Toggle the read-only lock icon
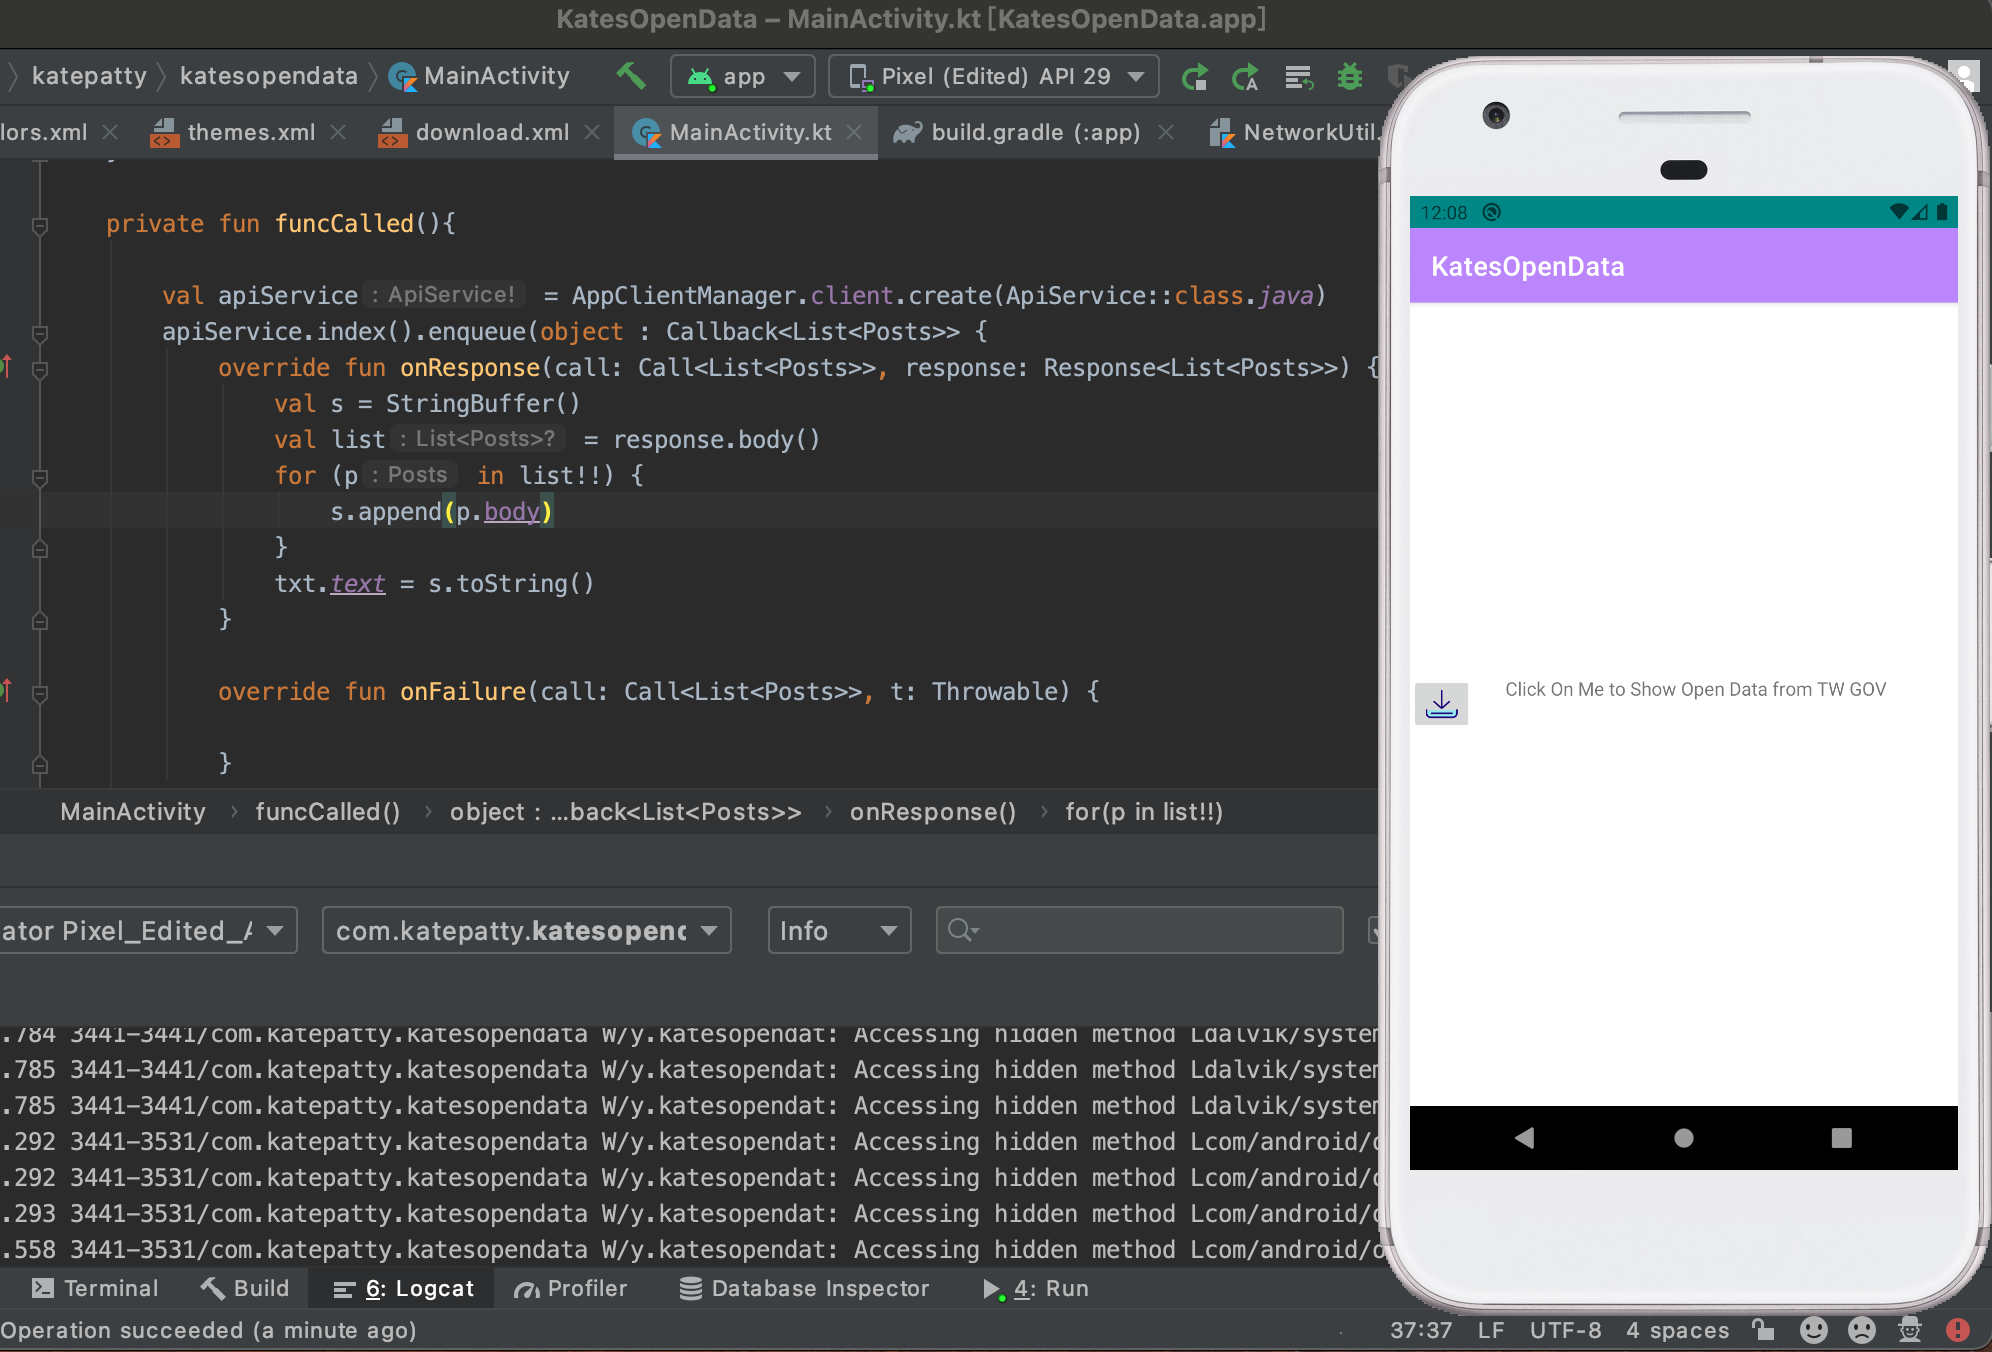 (x=1763, y=1330)
